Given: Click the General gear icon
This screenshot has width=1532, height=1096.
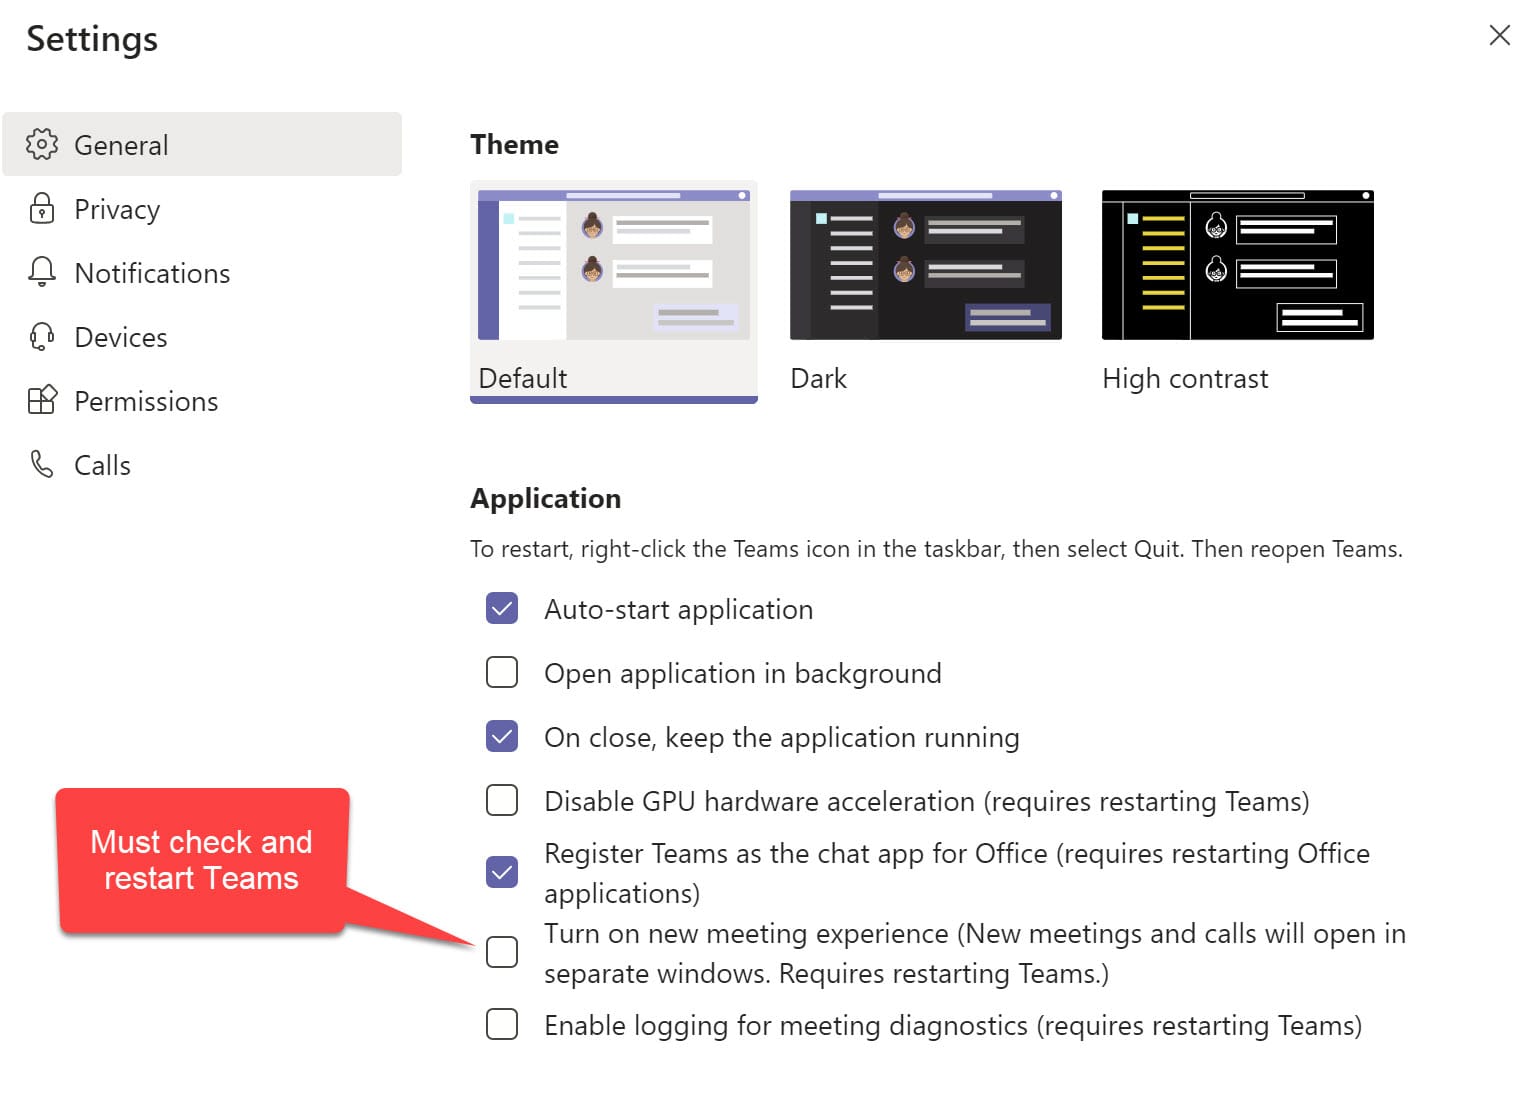Looking at the screenshot, I should point(42,145).
